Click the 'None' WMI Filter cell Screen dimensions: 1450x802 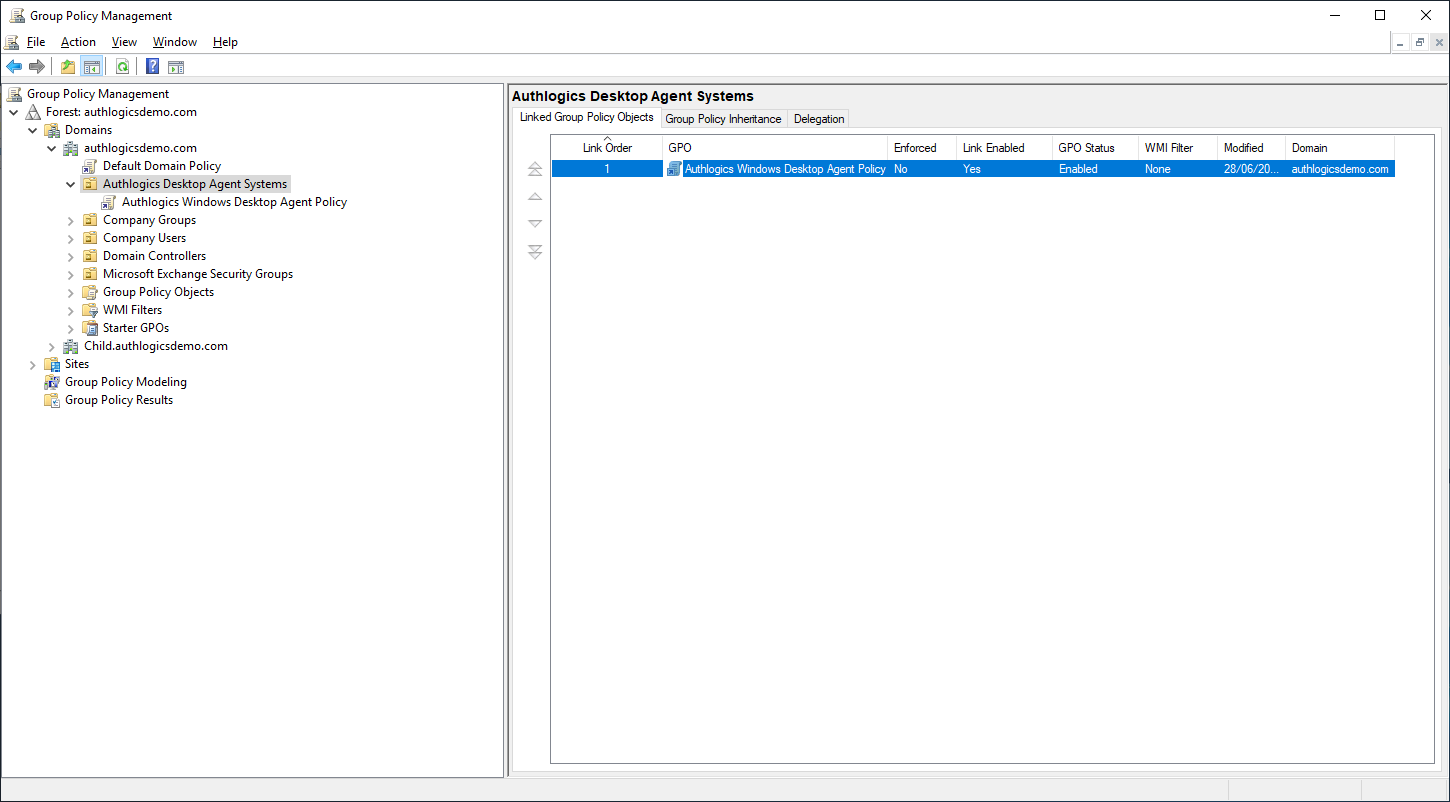coord(1158,169)
